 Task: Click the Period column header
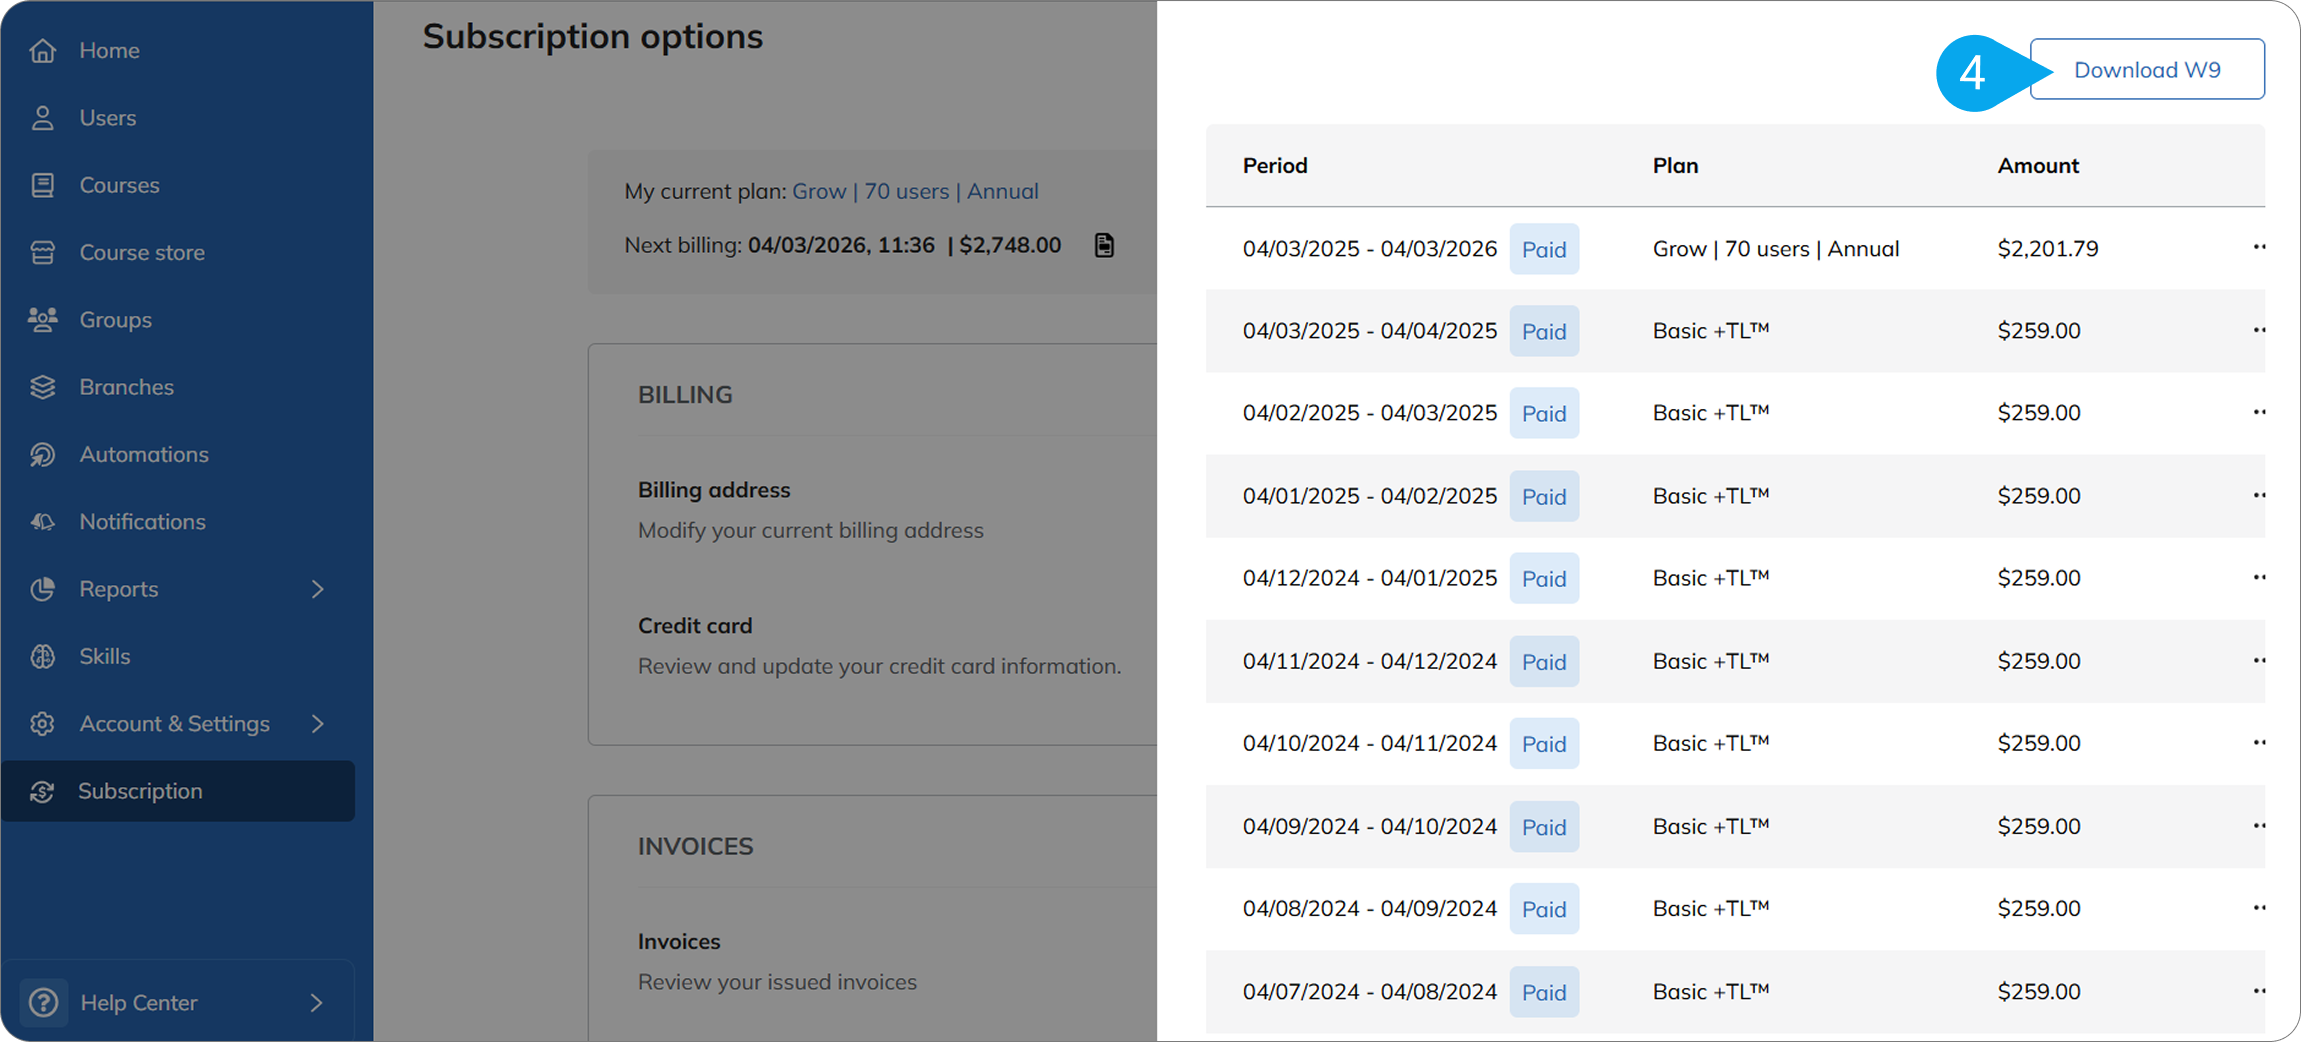(x=1275, y=166)
